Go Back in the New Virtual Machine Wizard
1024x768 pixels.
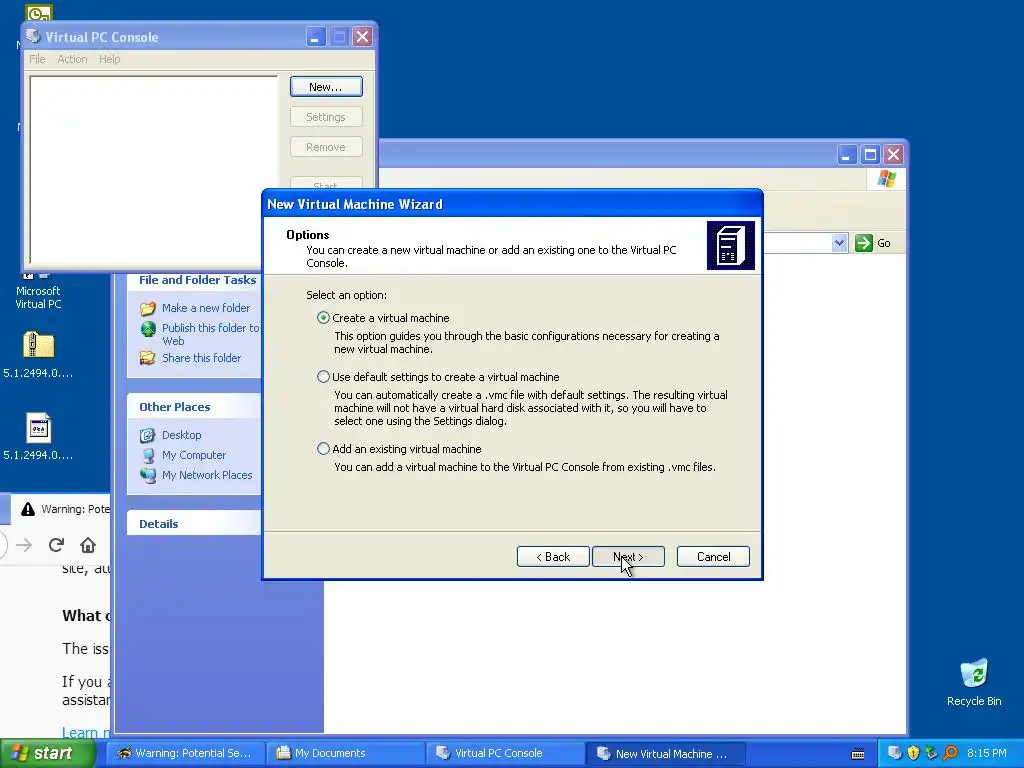pos(553,556)
